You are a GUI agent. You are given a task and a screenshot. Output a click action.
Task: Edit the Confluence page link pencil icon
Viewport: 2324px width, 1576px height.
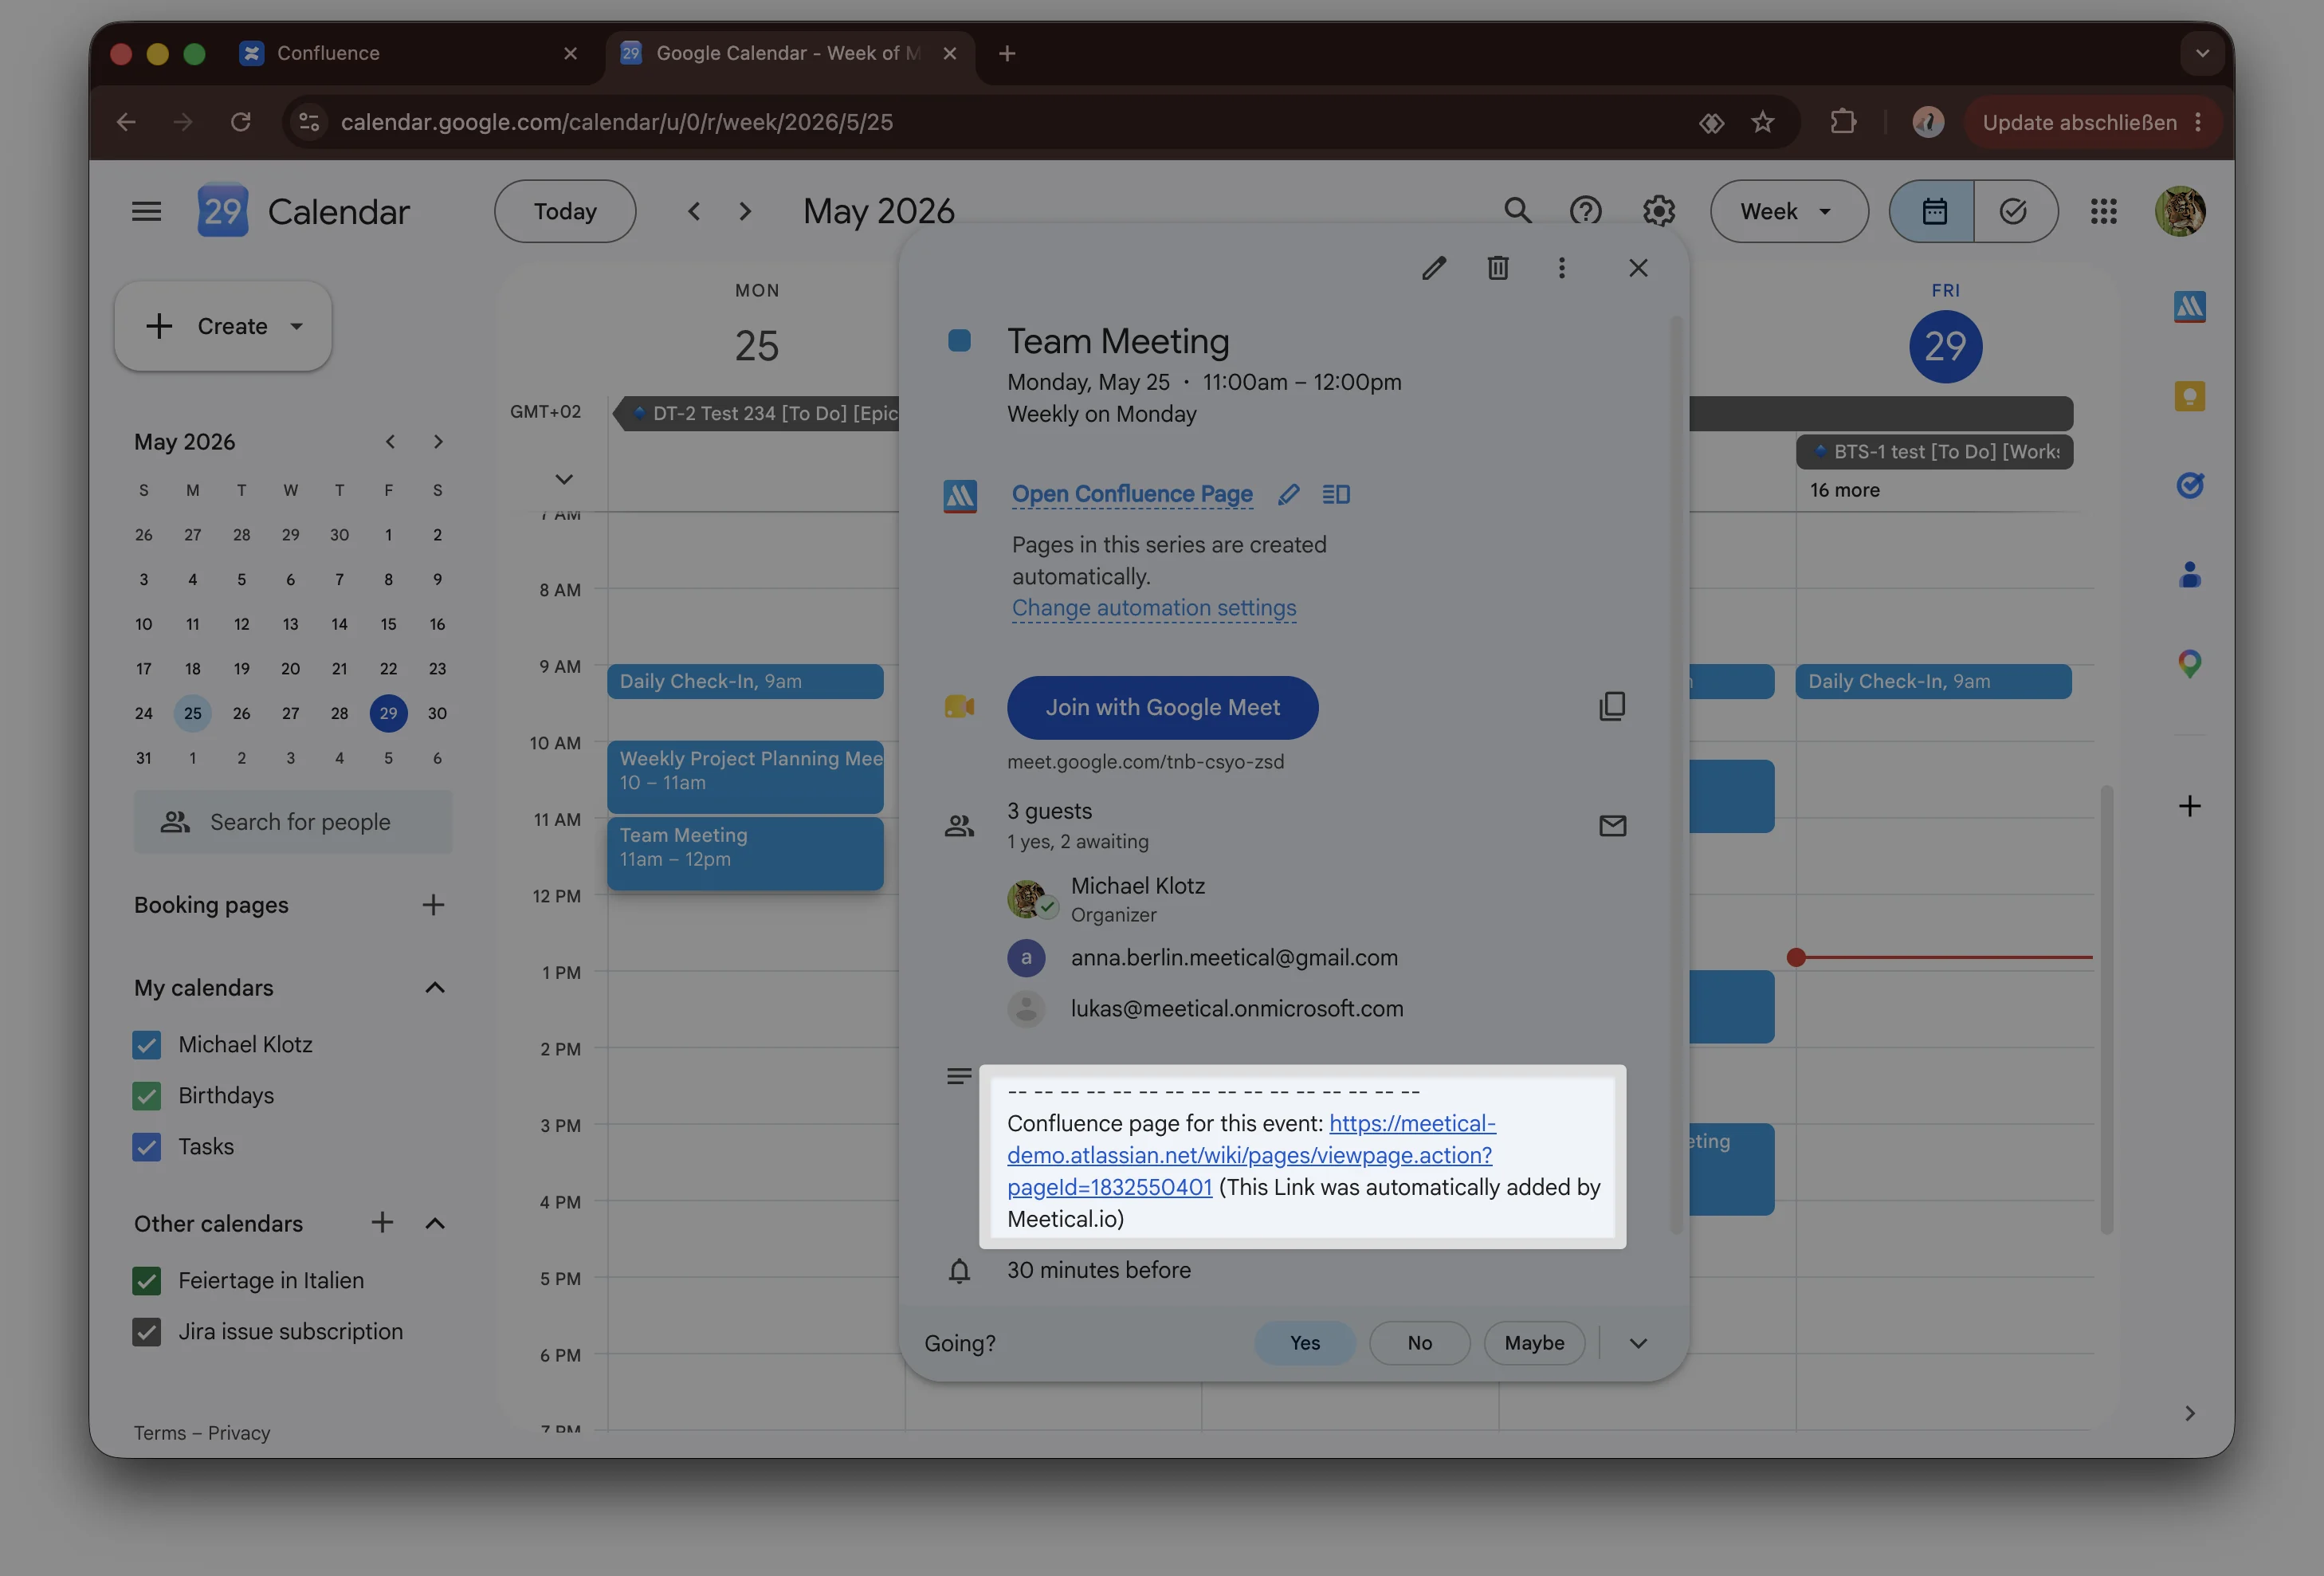(x=1289, y=494)
